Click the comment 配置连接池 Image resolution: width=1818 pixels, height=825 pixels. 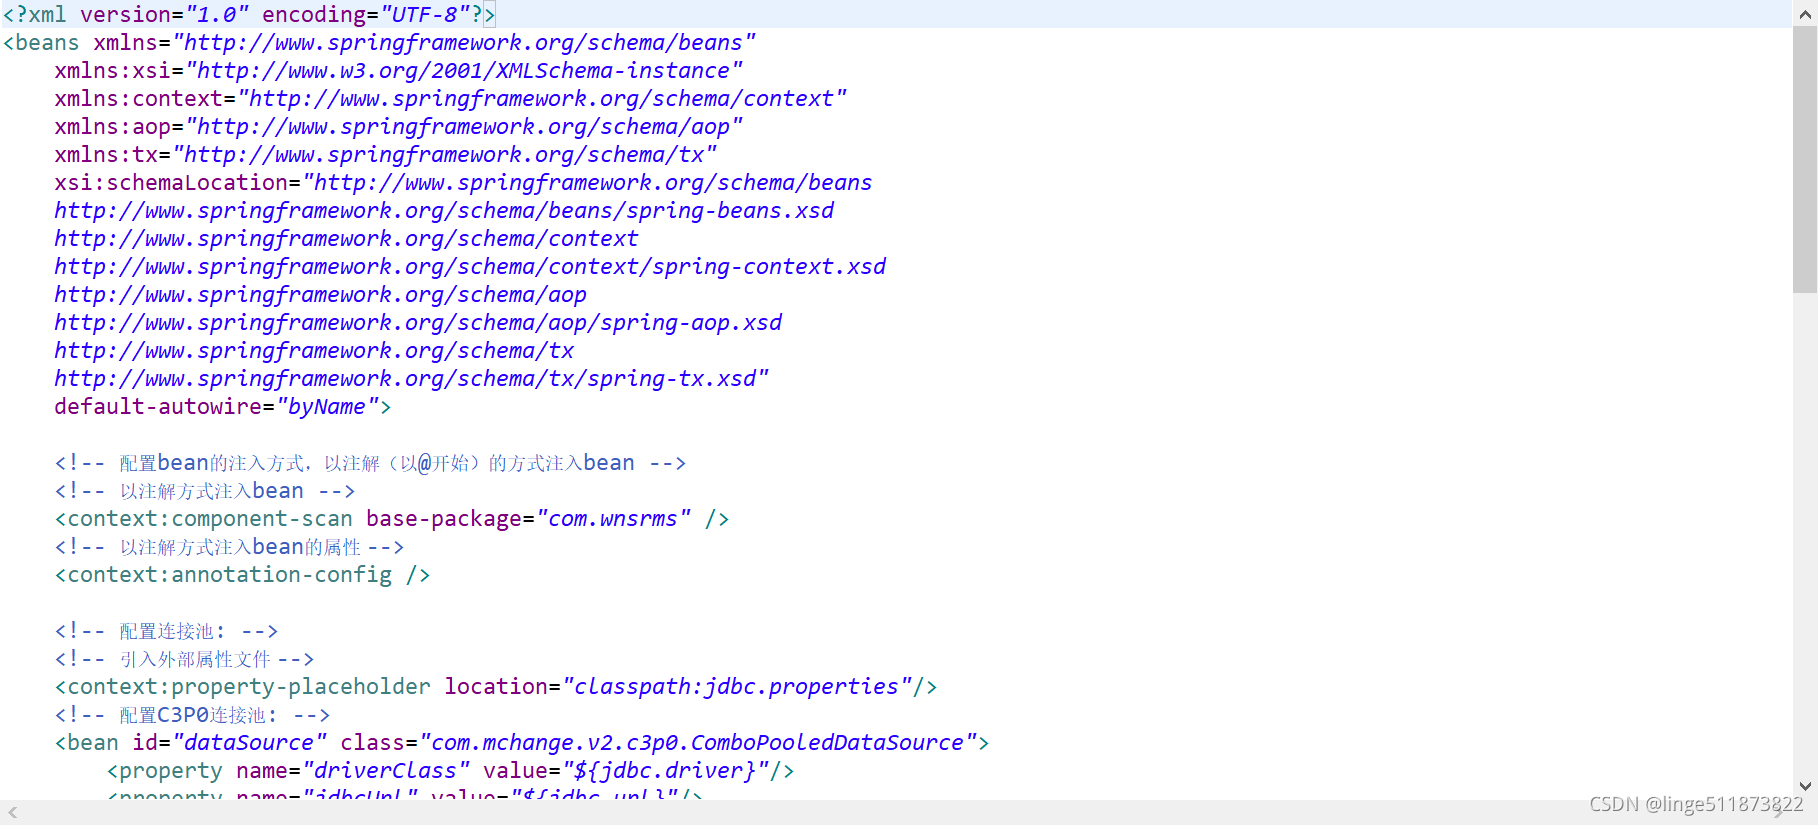[x=166, y=631]
